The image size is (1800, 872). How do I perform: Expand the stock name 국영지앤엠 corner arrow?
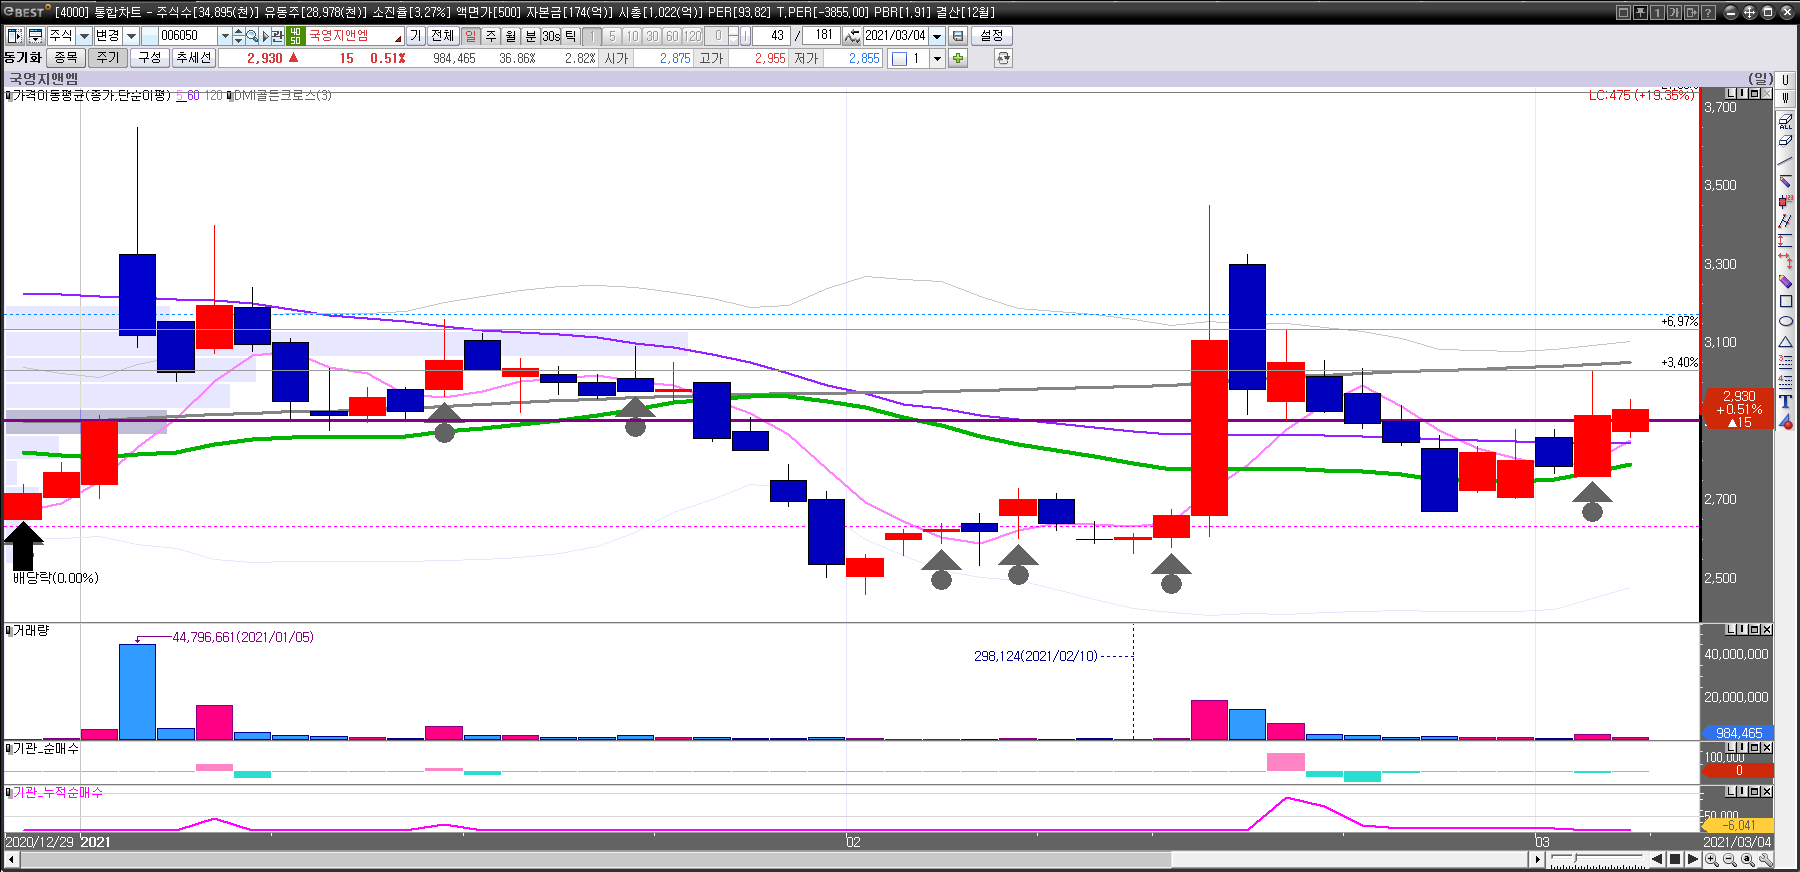(x=398, y=40)
